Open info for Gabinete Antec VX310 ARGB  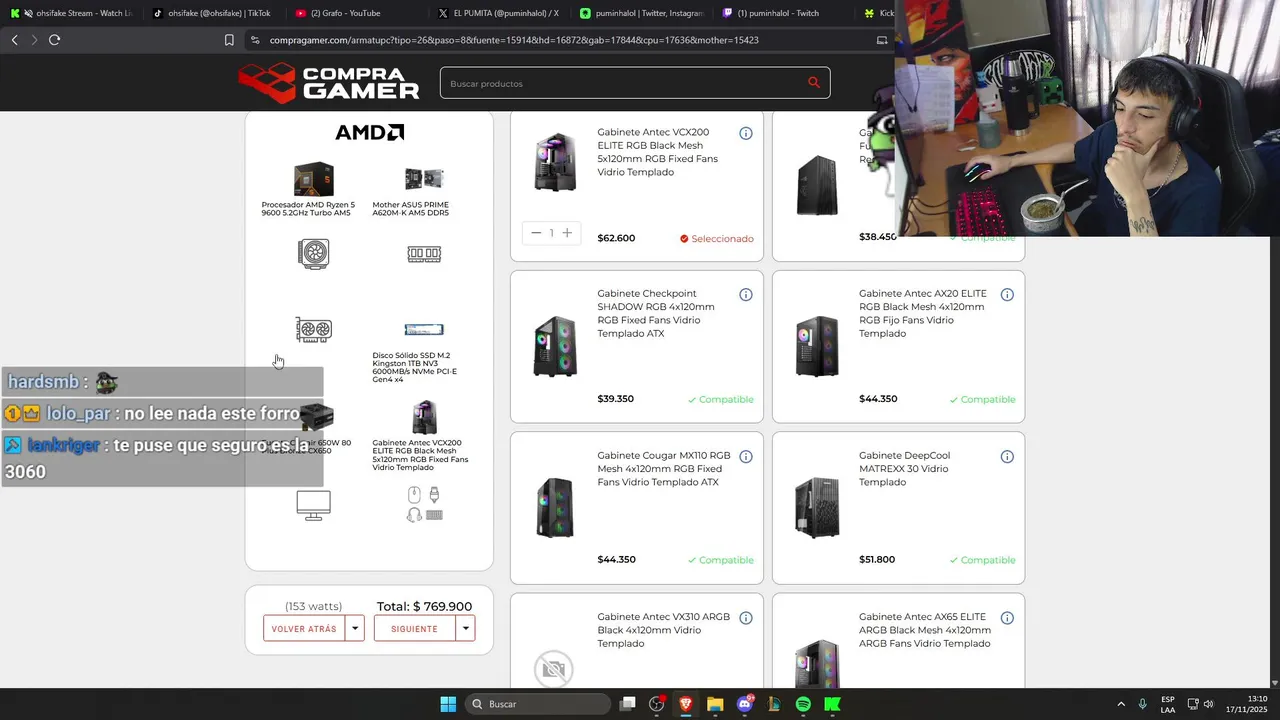tap(746, 618)
